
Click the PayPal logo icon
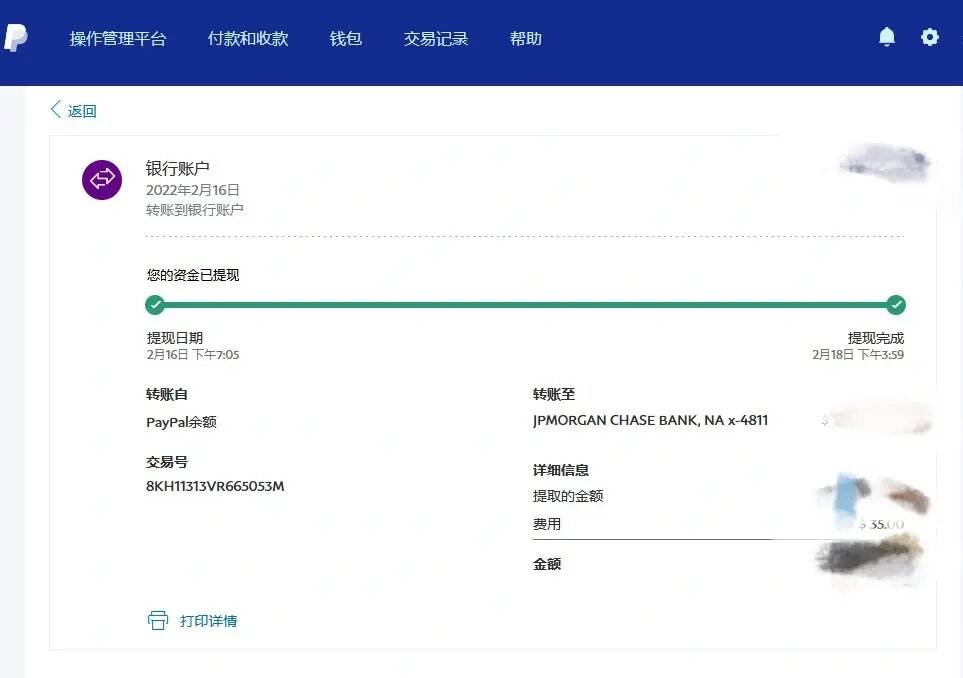(x=15, y=38)
